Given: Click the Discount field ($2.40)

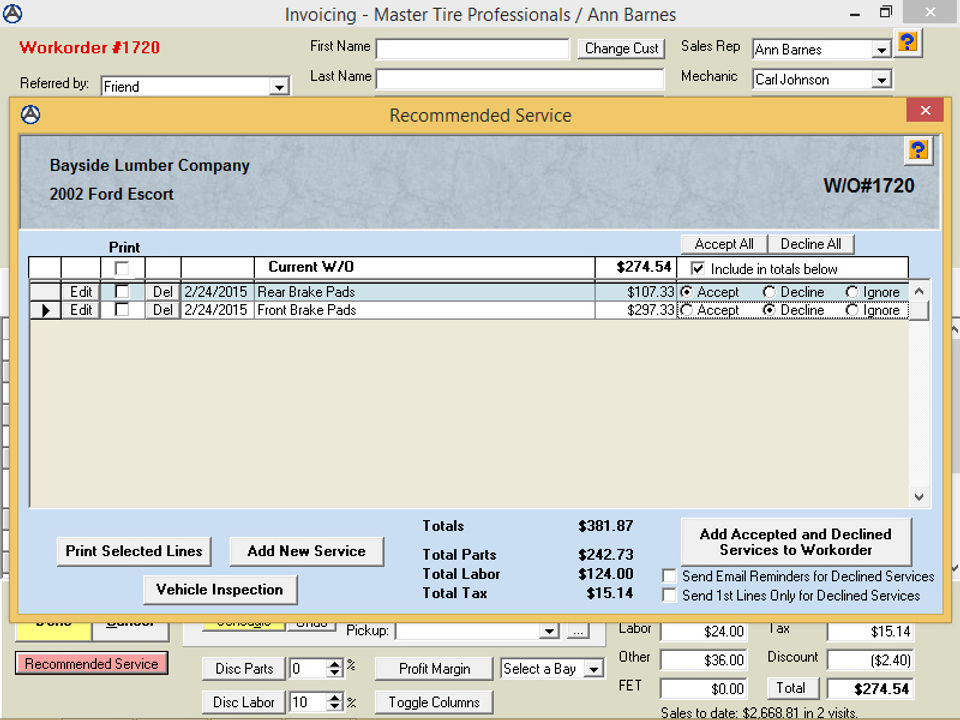Looking at the screenshot, I should [870, 660].
